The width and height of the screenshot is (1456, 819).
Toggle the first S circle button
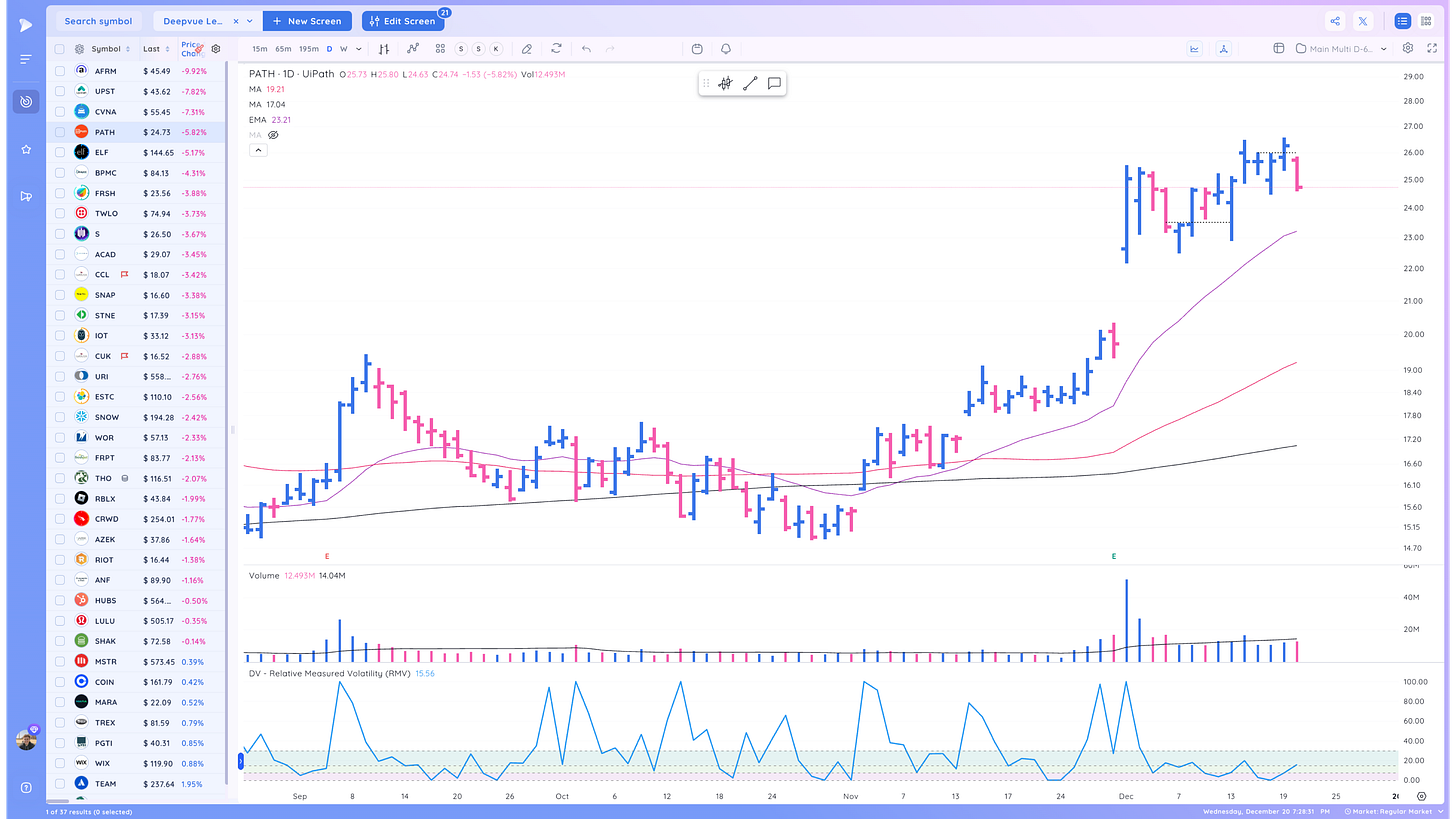coord(461,48)
